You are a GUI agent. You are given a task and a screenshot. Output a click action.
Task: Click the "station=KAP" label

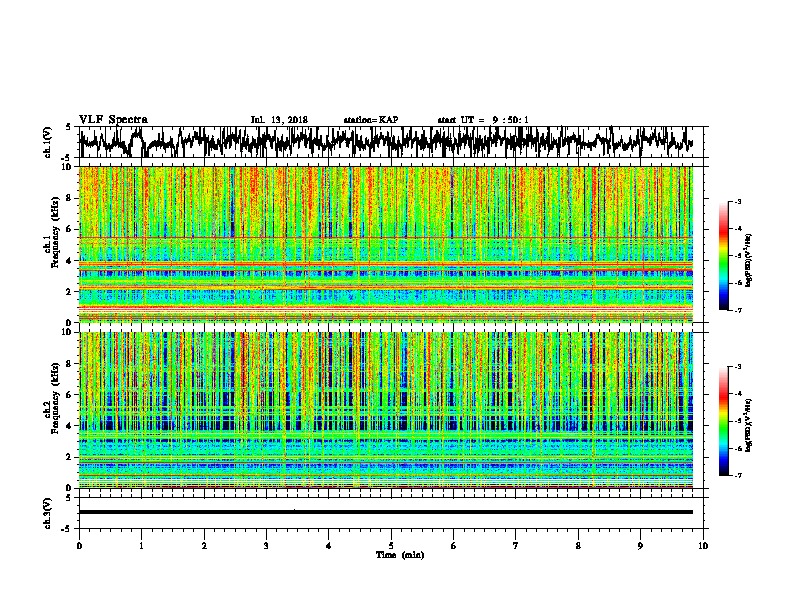tap(371, 120)
